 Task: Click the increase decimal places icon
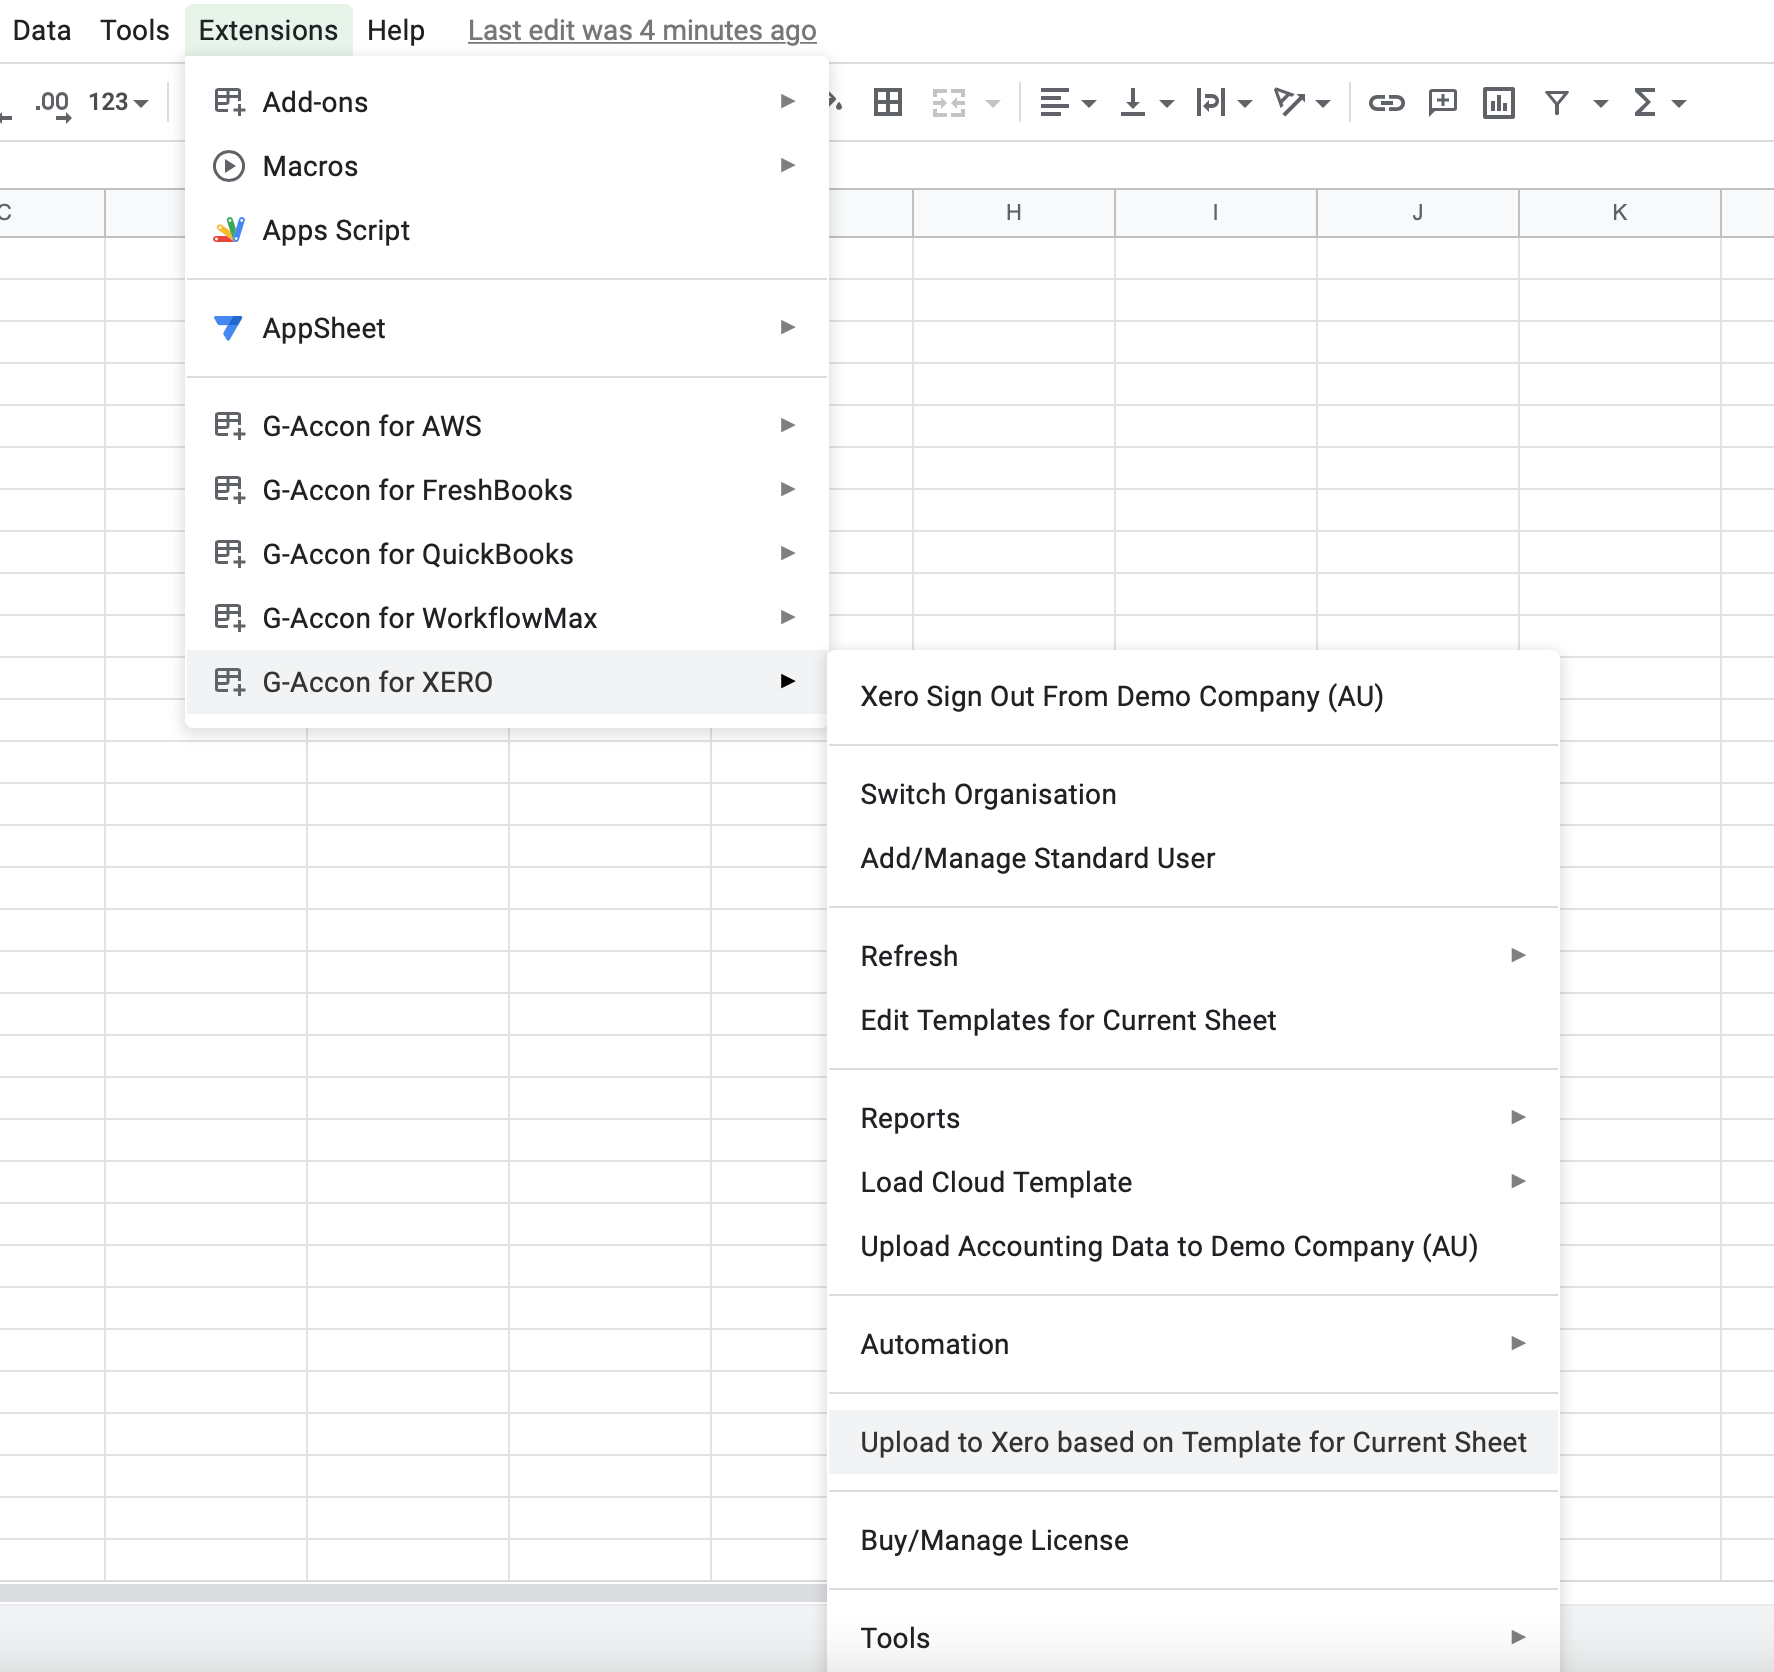[x=53, y=103]
